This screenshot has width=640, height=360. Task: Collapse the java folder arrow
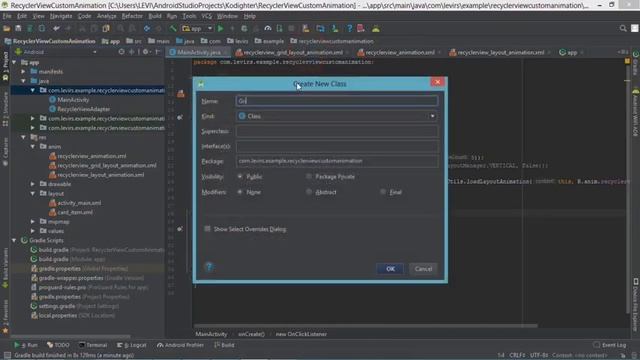[x=23, y=81]
